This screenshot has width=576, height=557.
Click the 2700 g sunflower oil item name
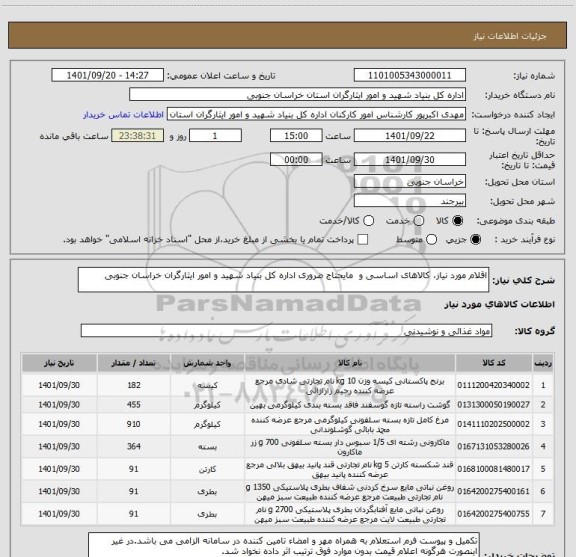click(x=350, y=514)
